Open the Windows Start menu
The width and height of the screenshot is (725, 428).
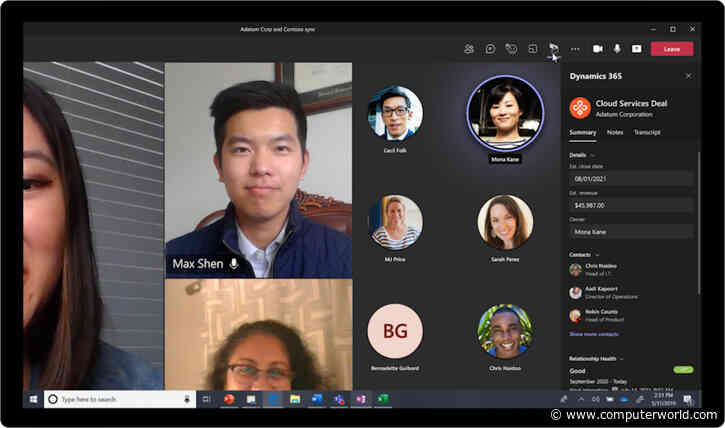click(33, 399)
